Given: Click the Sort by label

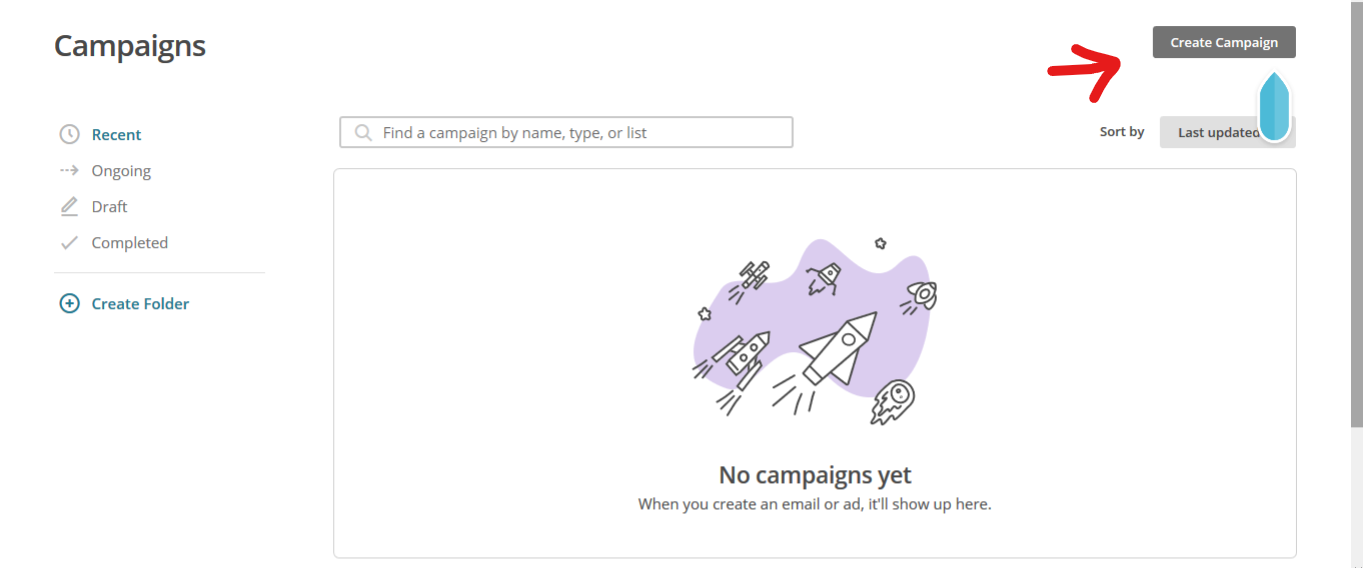Looking at the screenshot, I should click(1122, 132).
